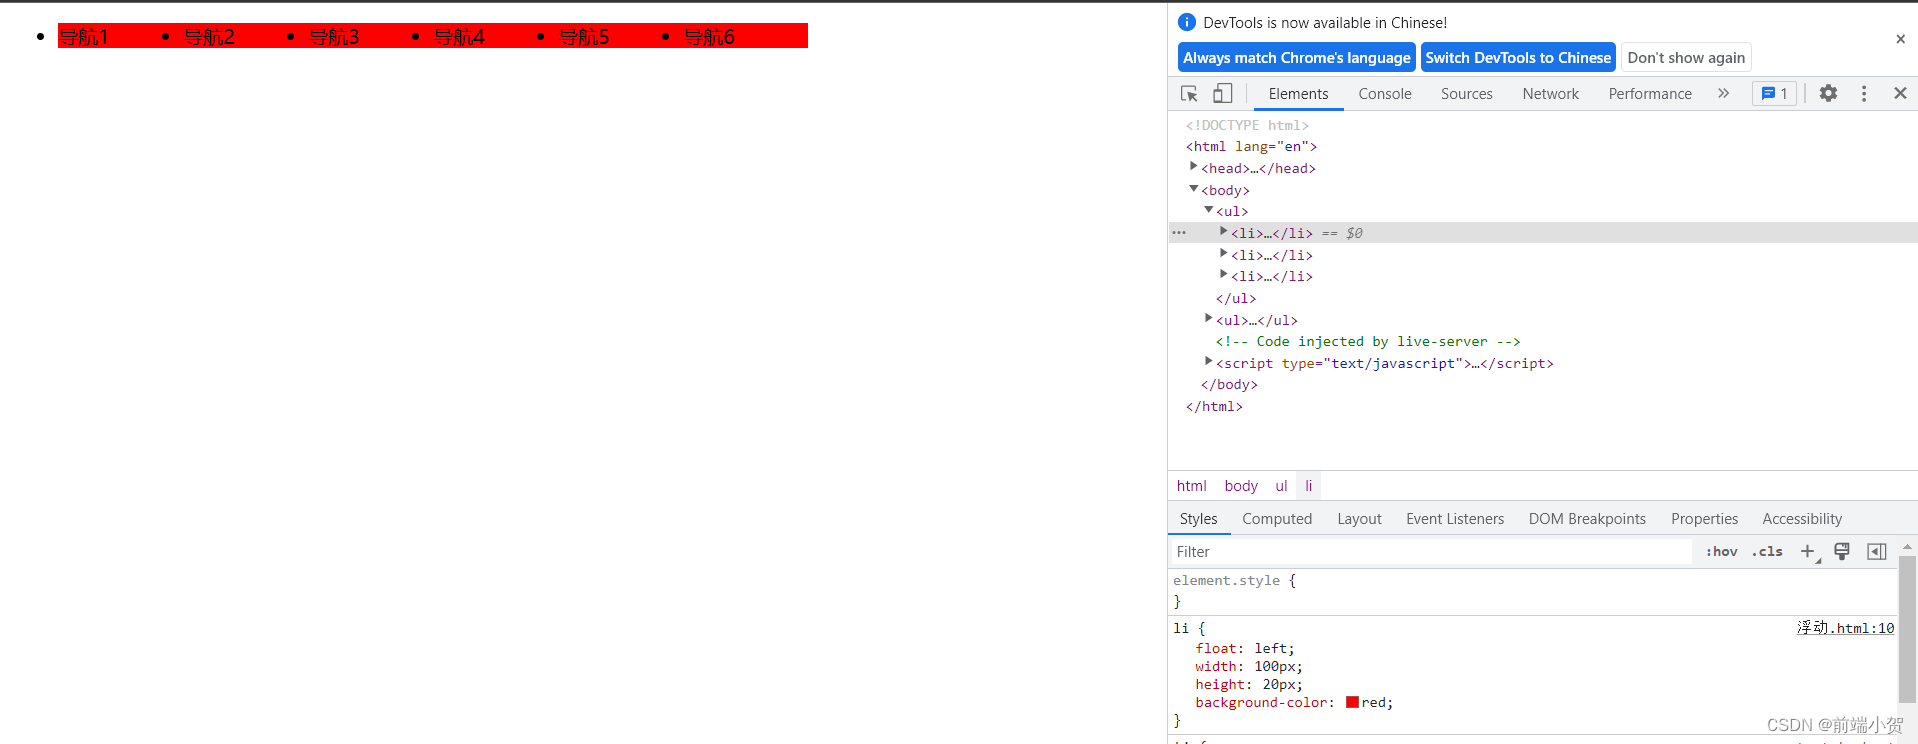Select the closing </ul> tag row
This screenshot has width=1918, height=744.
(1236, 298)
